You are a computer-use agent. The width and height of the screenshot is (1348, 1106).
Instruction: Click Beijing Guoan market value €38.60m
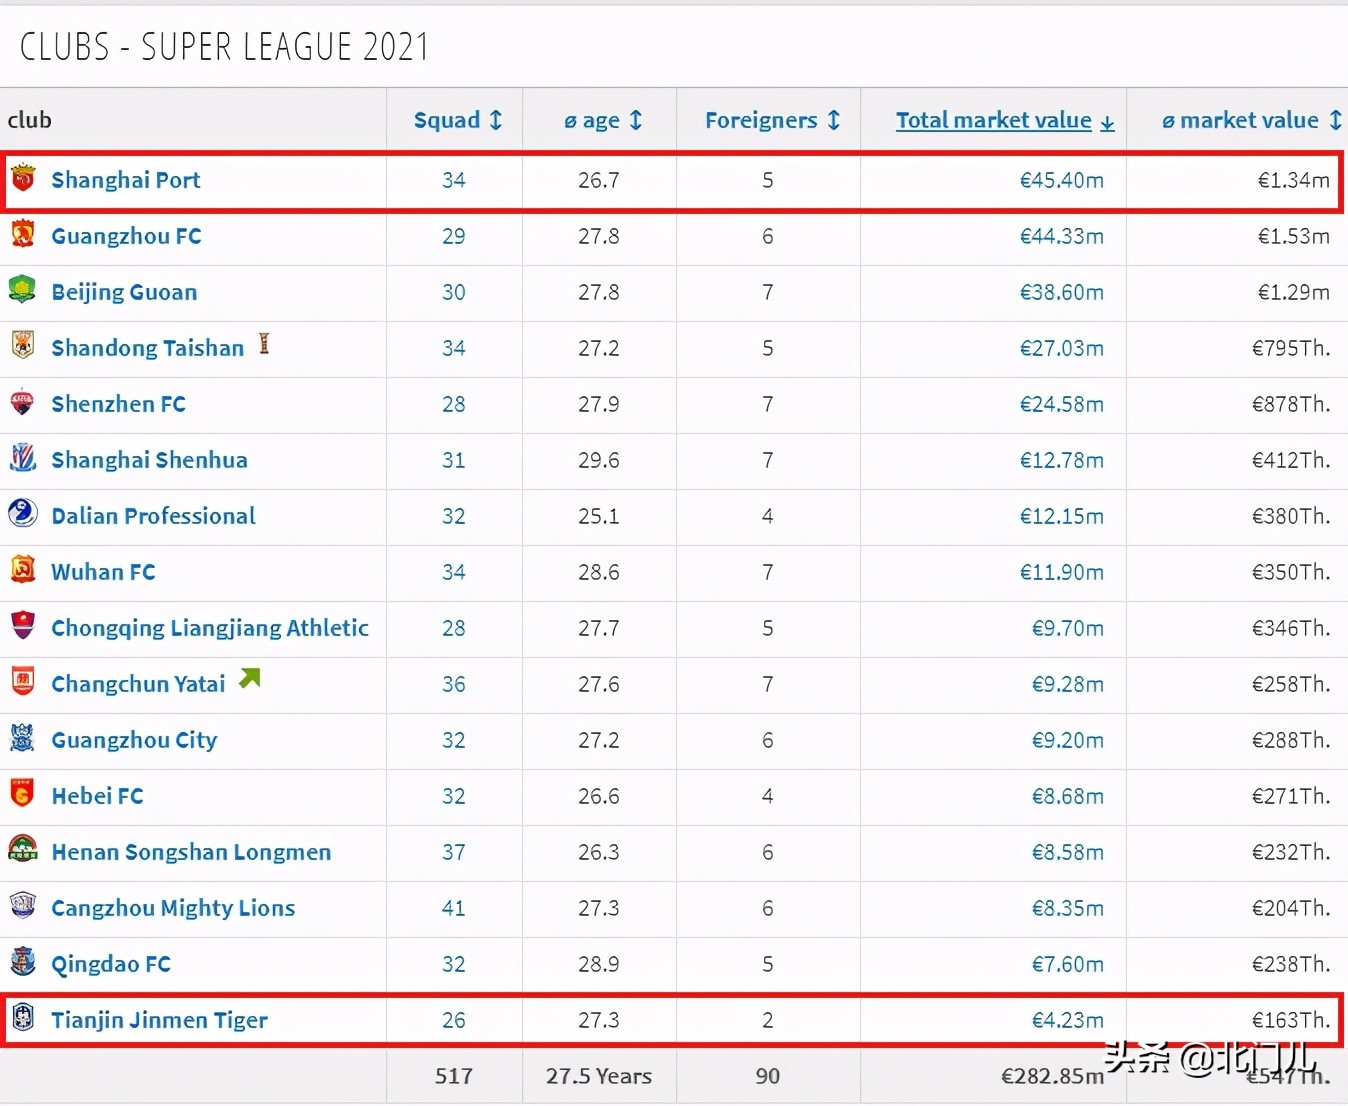[1062, 292]
